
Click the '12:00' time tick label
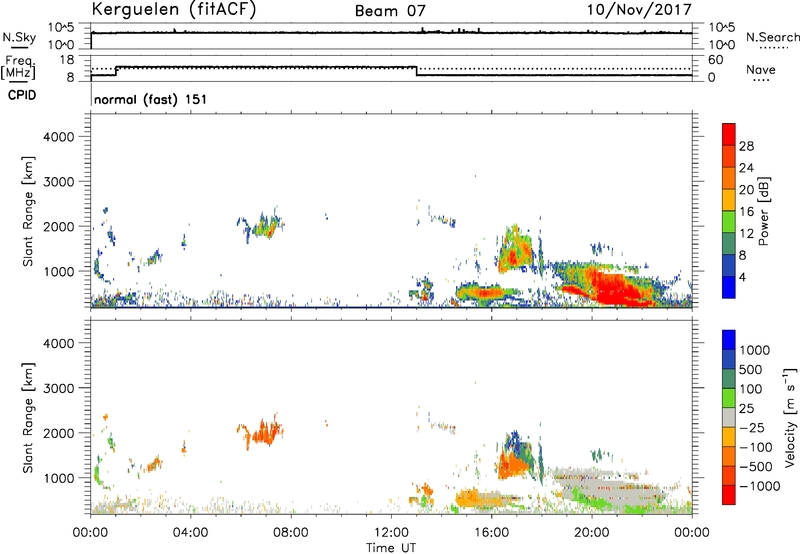(391, 533)
